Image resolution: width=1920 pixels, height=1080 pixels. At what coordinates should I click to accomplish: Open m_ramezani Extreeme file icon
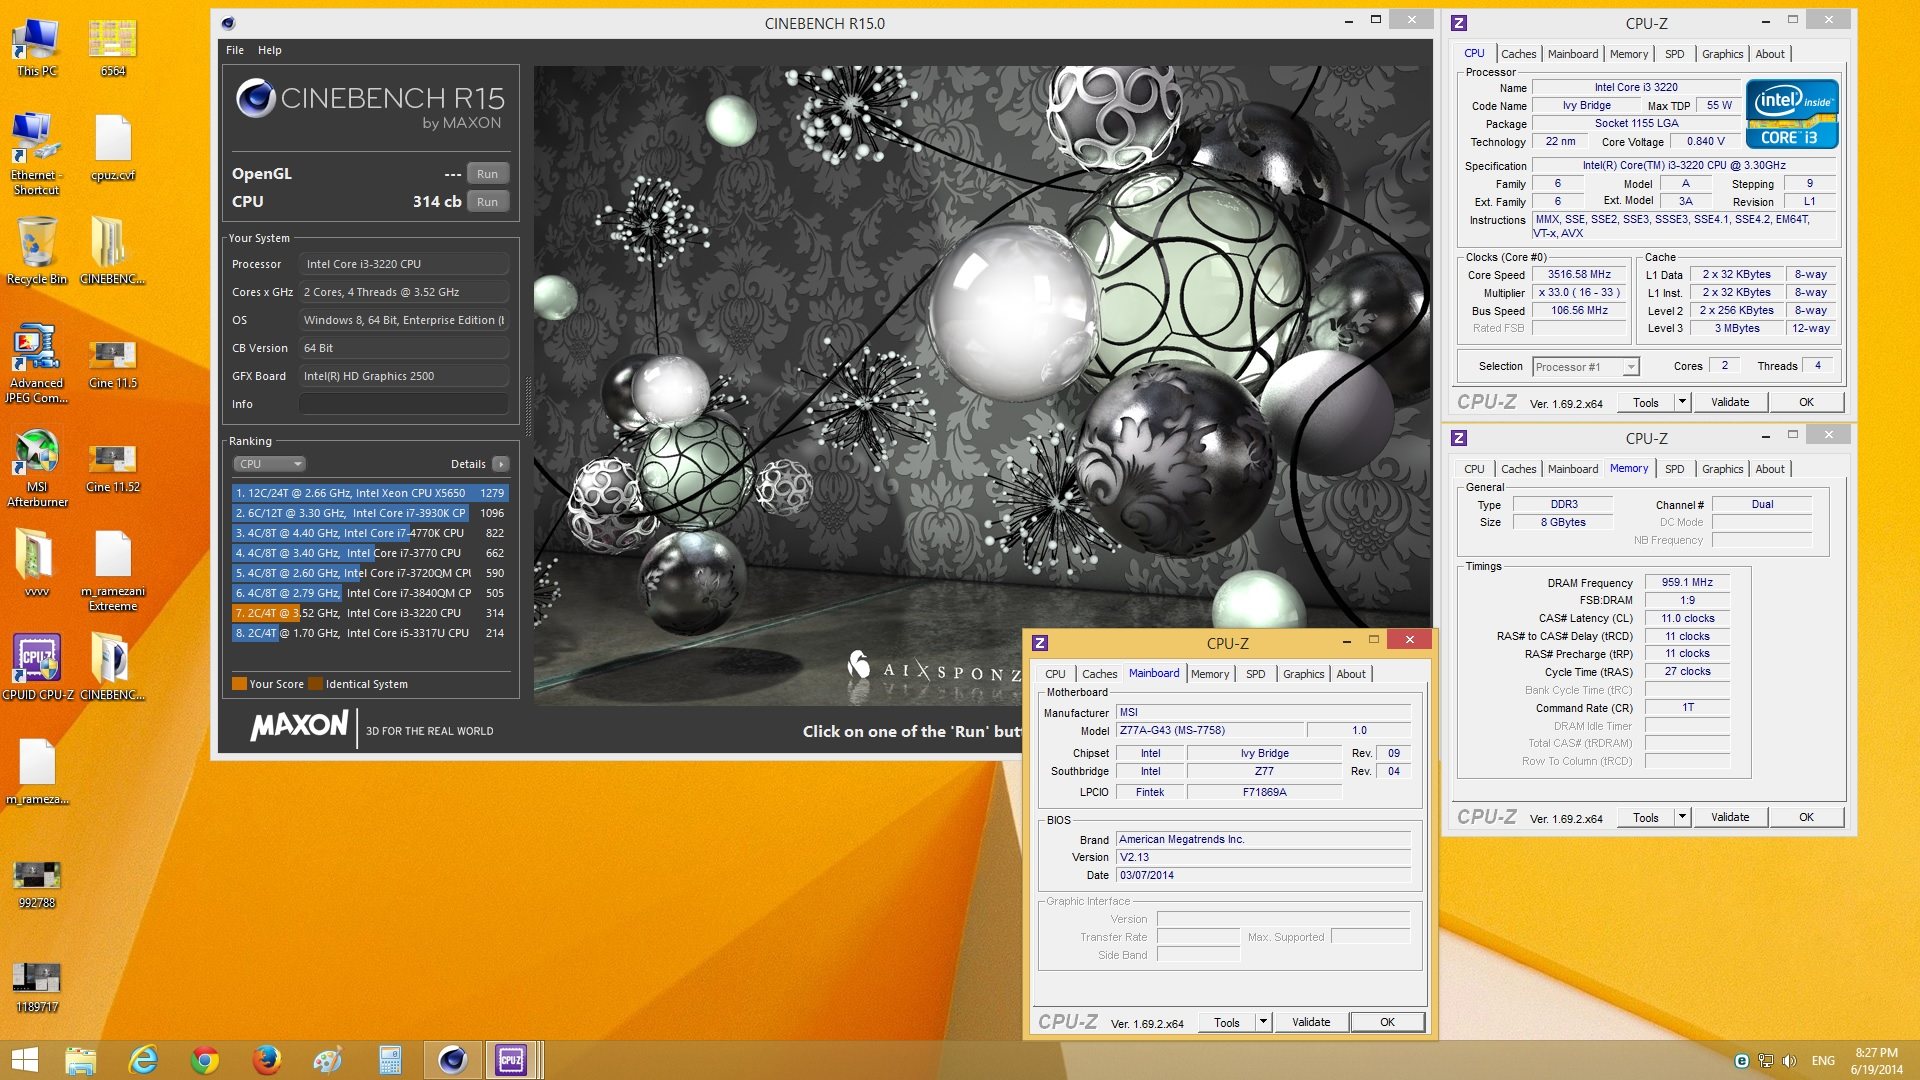(x=112, y=571)
